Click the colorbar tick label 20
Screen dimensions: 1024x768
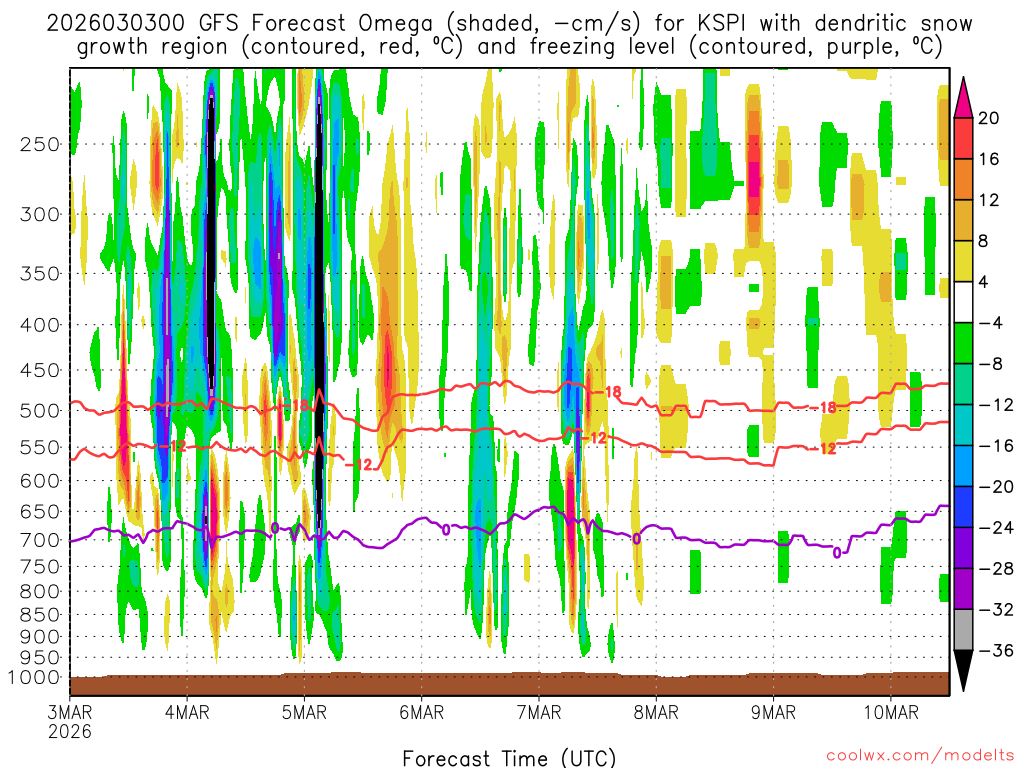(x=990, y=118)
